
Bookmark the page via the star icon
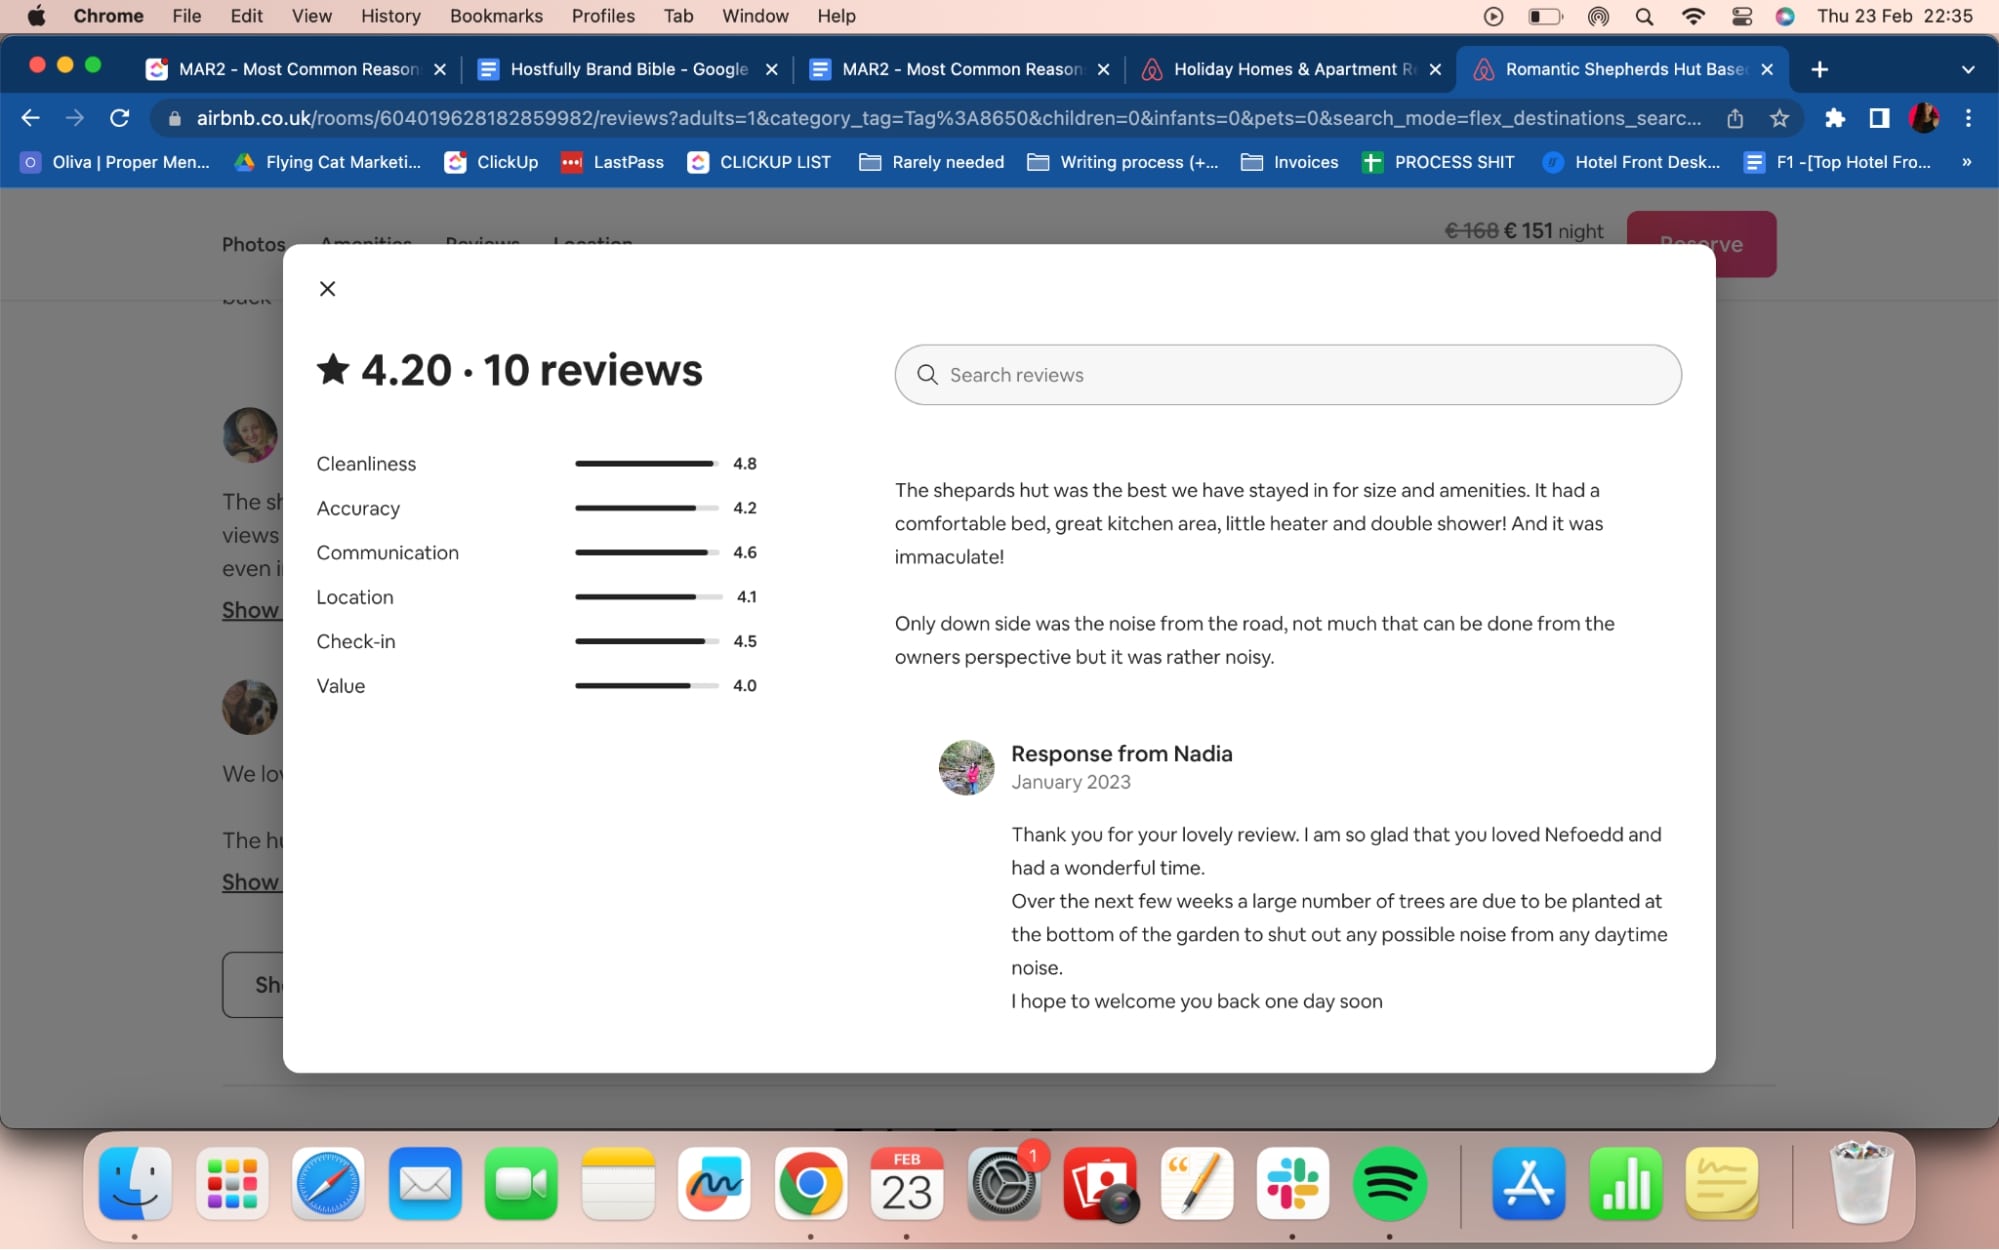point(1780,118)
